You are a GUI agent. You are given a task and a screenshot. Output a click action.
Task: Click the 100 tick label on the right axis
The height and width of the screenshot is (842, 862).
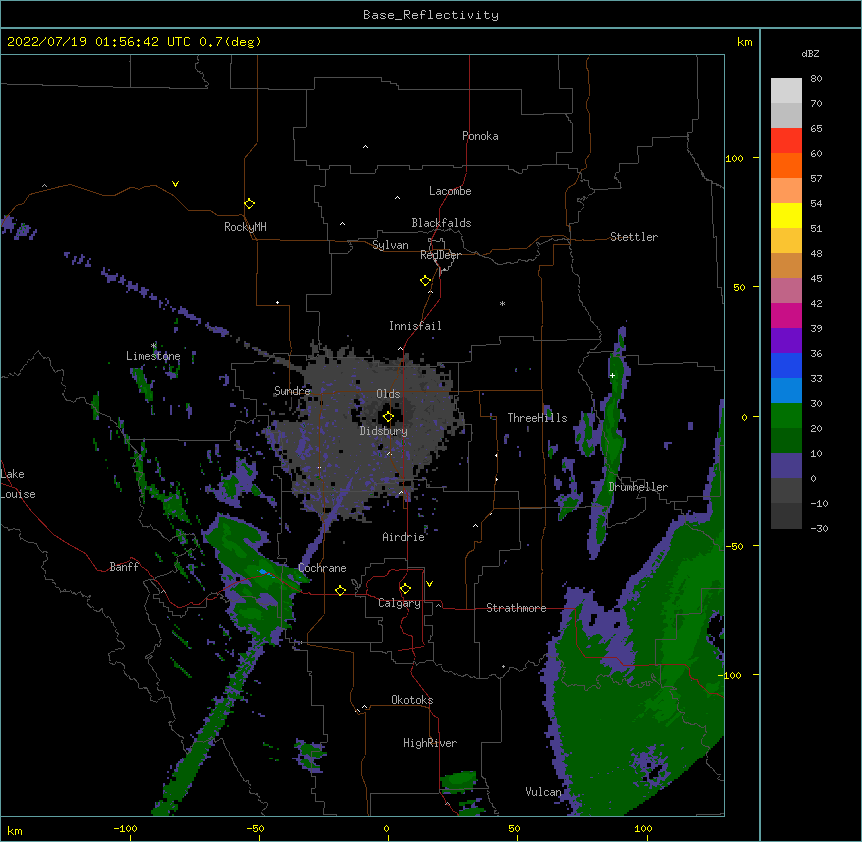point(734,158)
